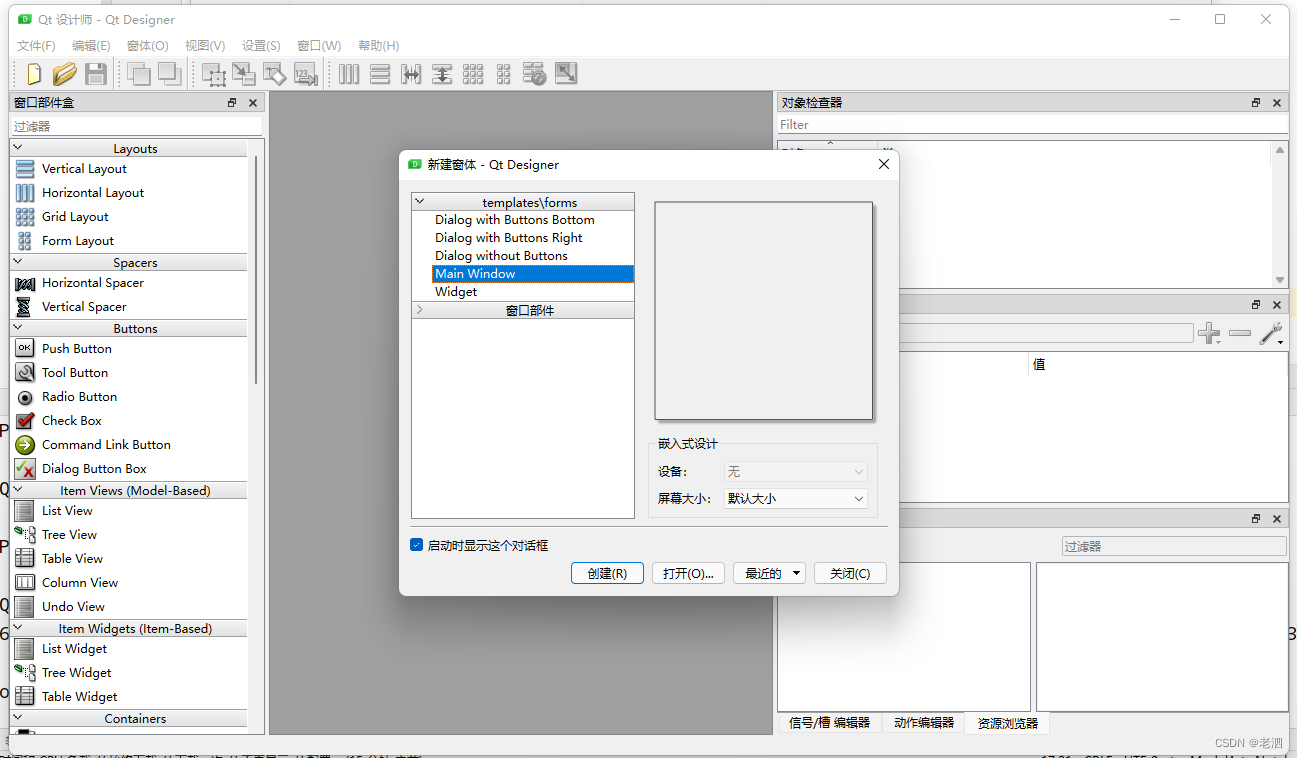The width and height of the screenshot is (1297, 758).
Task: Collapse the Containers category
Action: pyautogui.click(x=17, y=718)
